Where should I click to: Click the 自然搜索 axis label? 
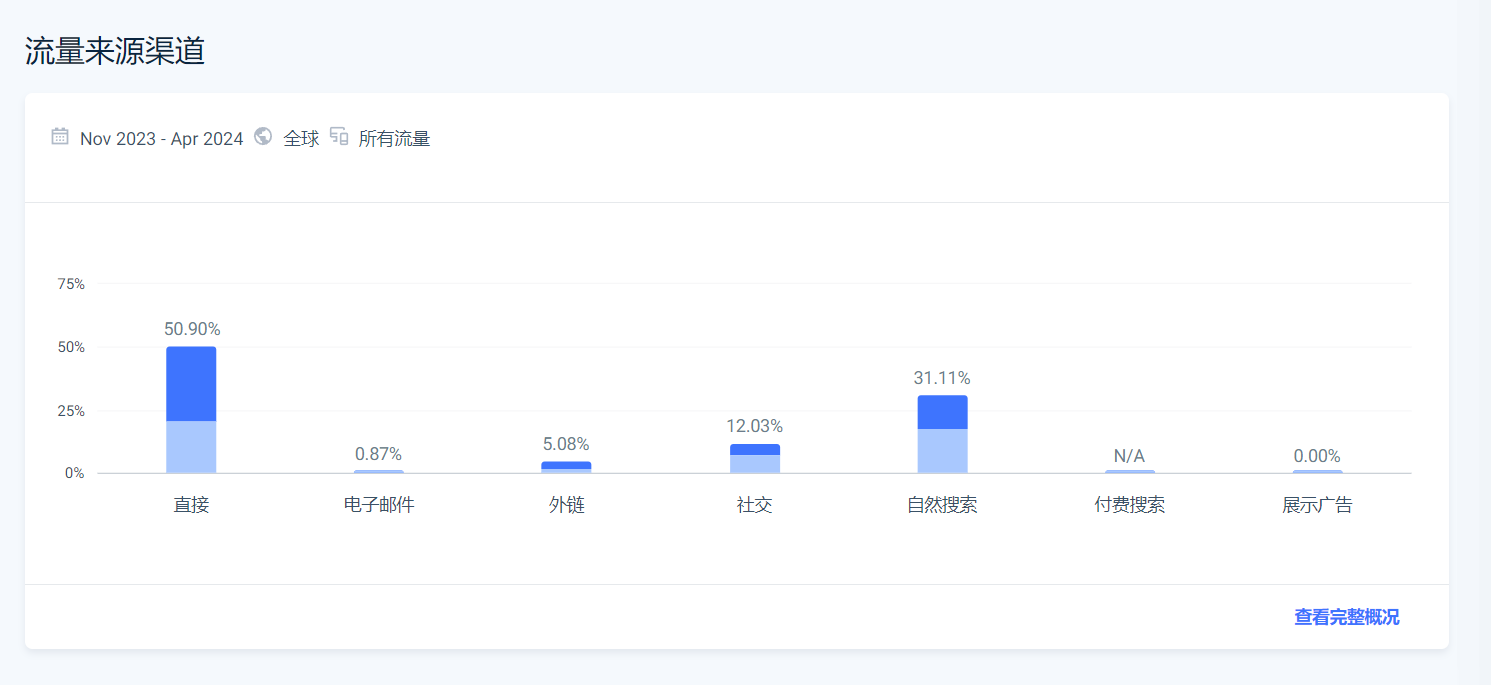[x=942, y=505]
